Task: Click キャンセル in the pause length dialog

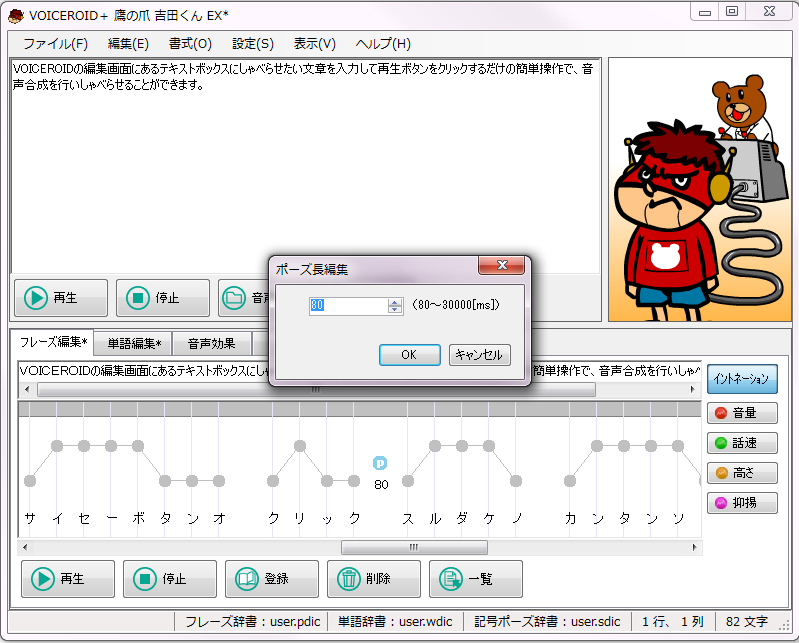Action: point(479,355)
